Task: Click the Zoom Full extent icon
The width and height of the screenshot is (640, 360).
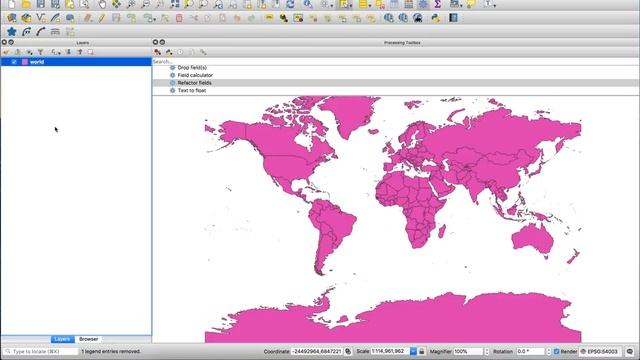Action: pos(175,4)
